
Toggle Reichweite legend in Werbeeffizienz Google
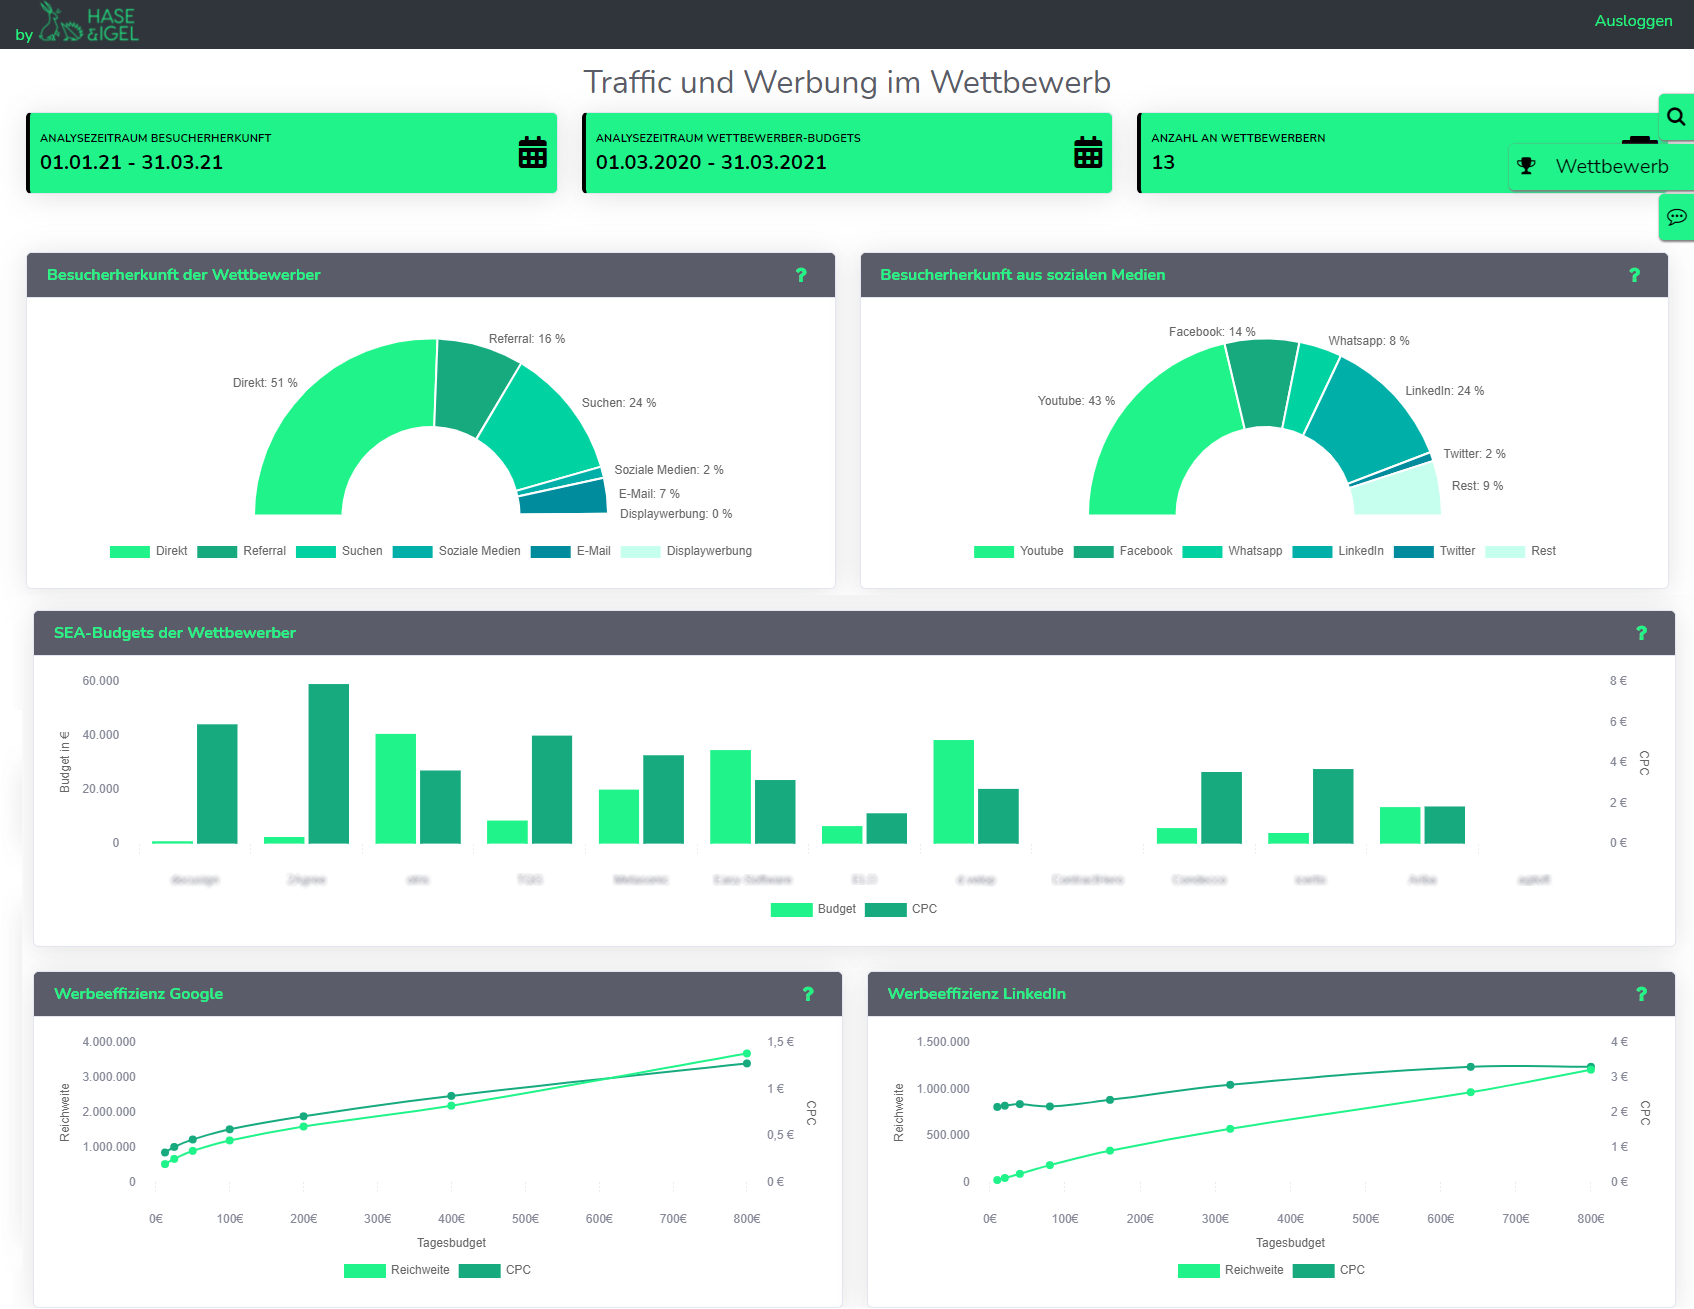click(x=397, y=1270)
